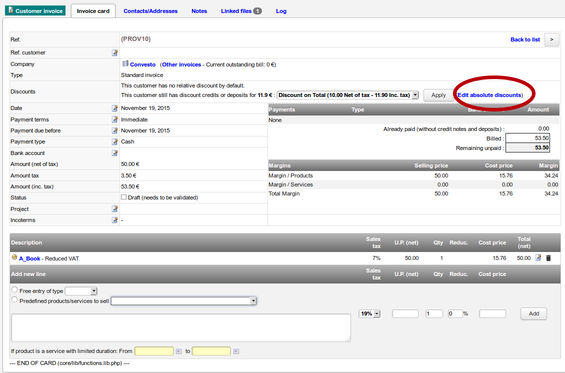Click the Total Margin row label

tap(284, 194)
